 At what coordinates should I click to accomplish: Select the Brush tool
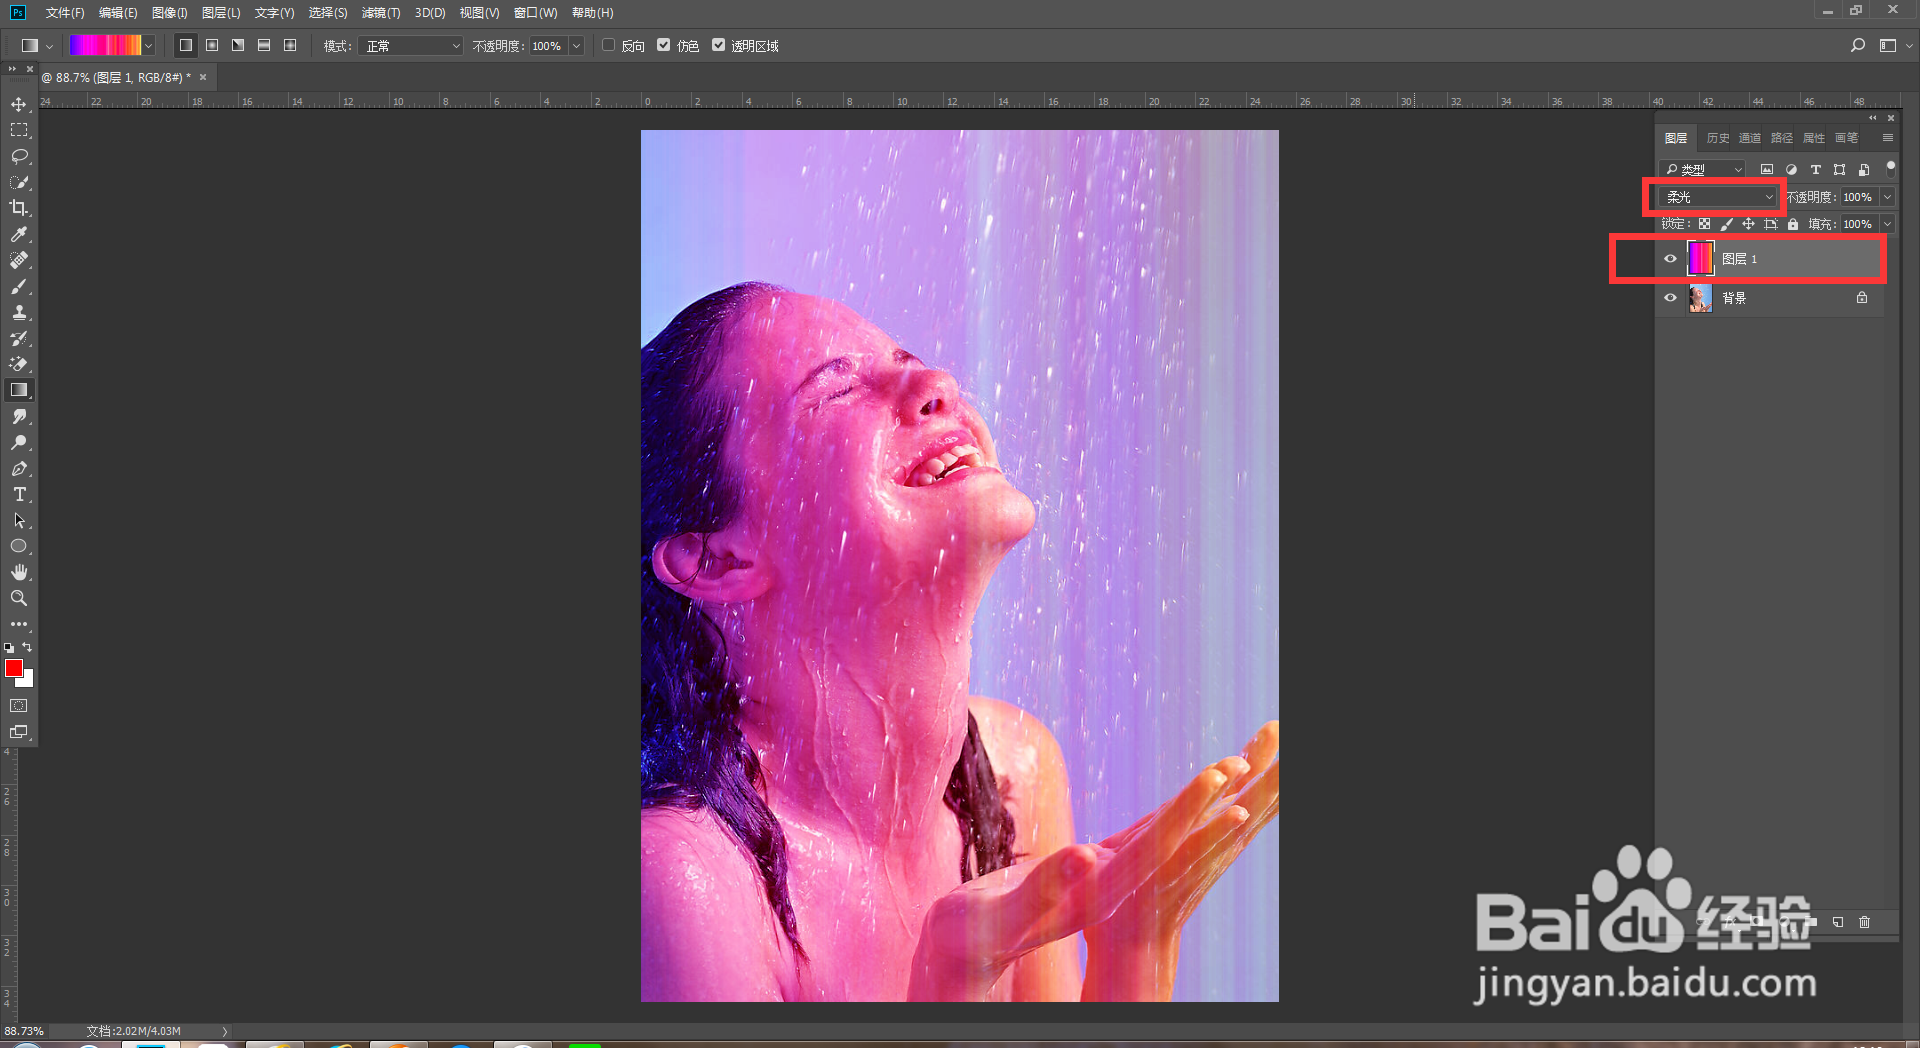[19, 286]
